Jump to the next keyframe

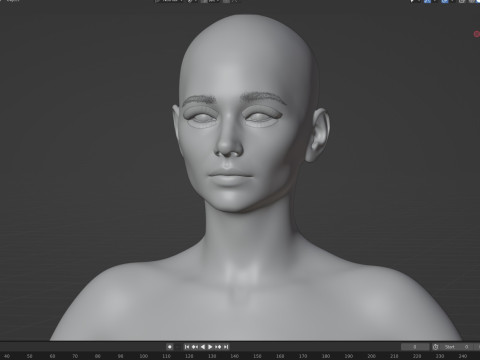[218, 347]
